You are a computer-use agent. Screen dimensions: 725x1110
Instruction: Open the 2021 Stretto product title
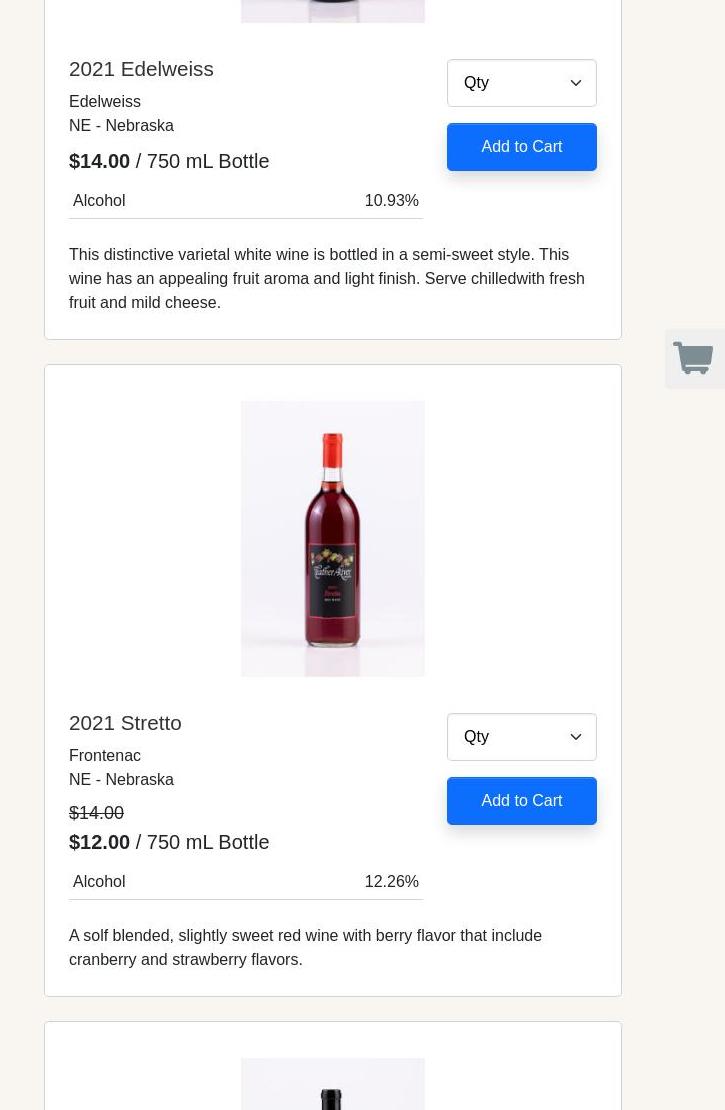125,723
